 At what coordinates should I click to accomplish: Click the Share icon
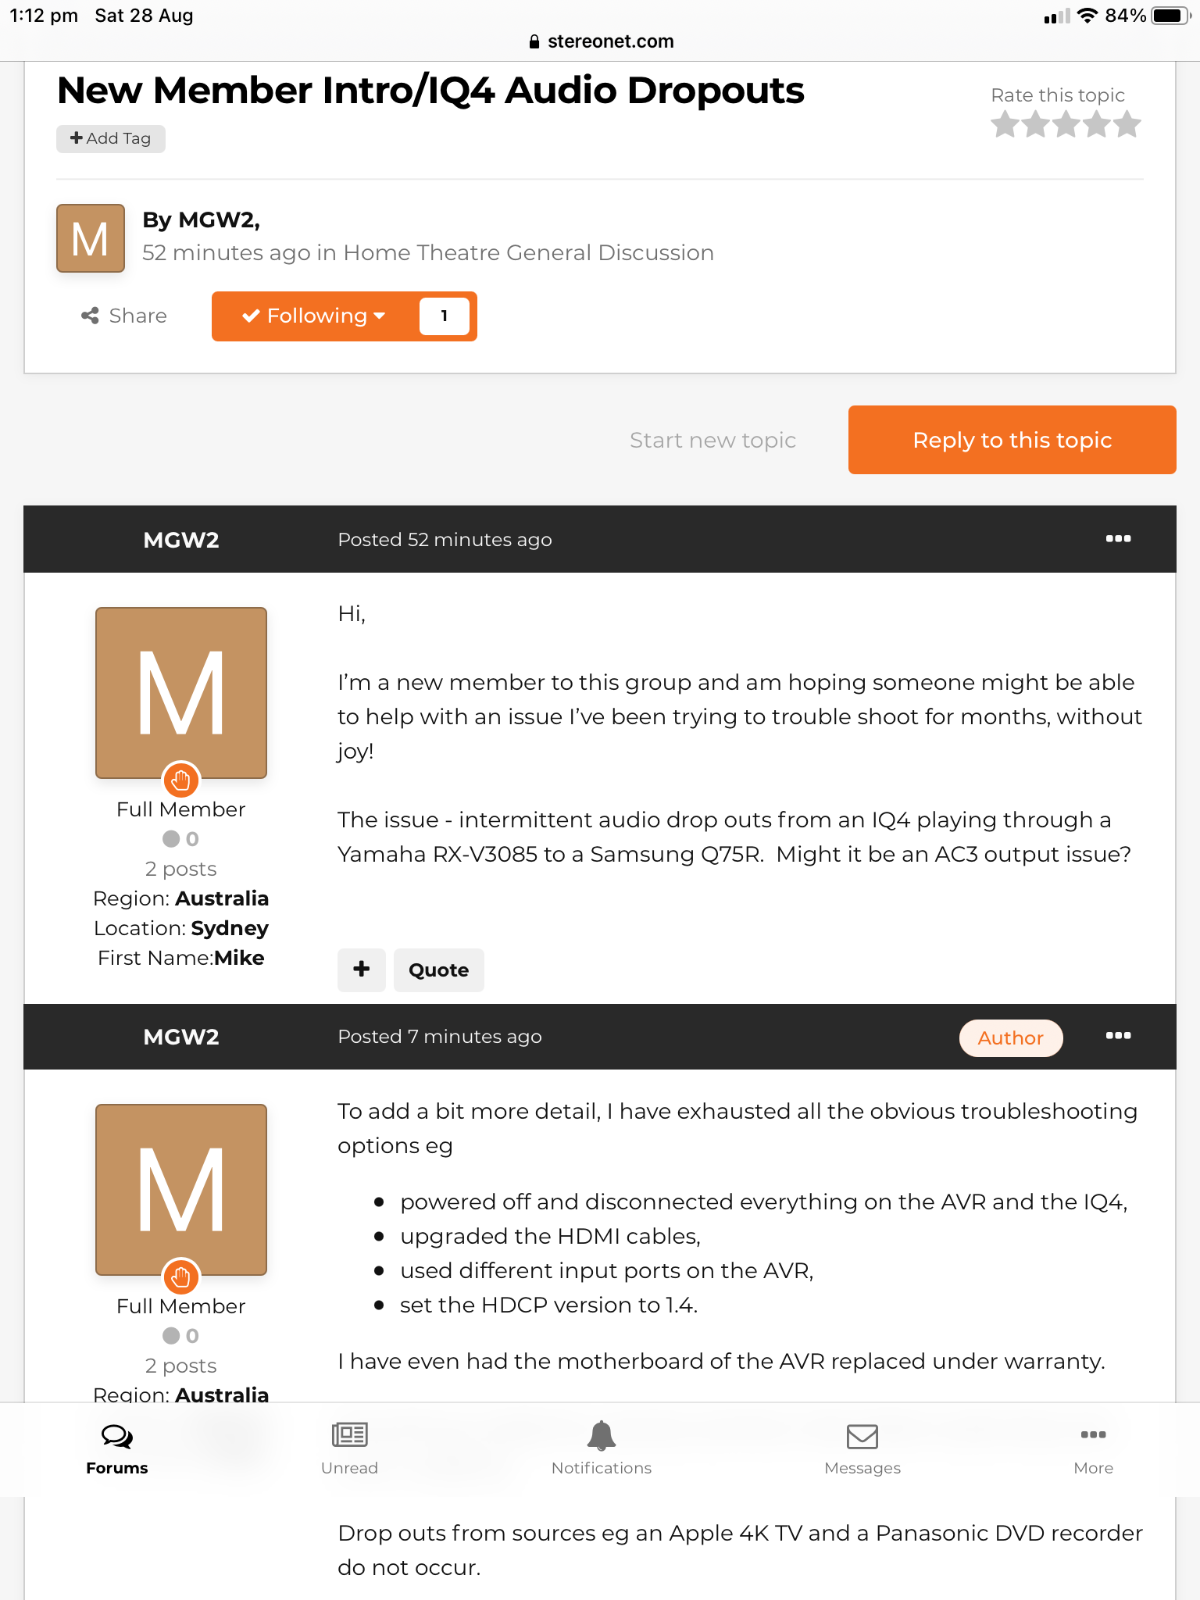90,316
